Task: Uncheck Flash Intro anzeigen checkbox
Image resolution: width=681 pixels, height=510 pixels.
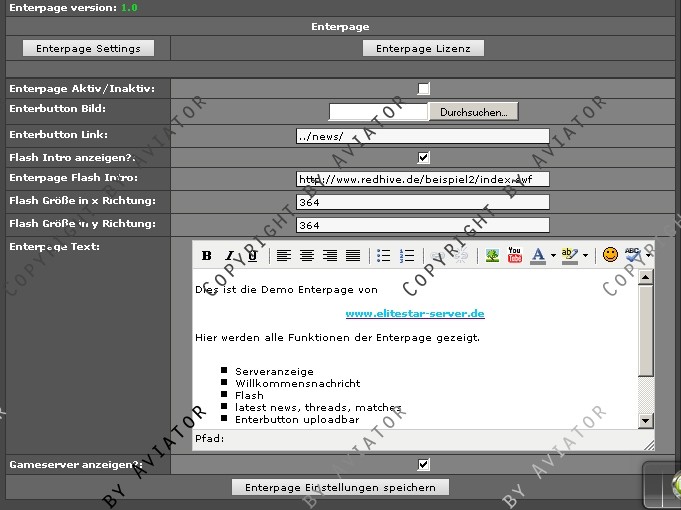Action: coord(424,157)
